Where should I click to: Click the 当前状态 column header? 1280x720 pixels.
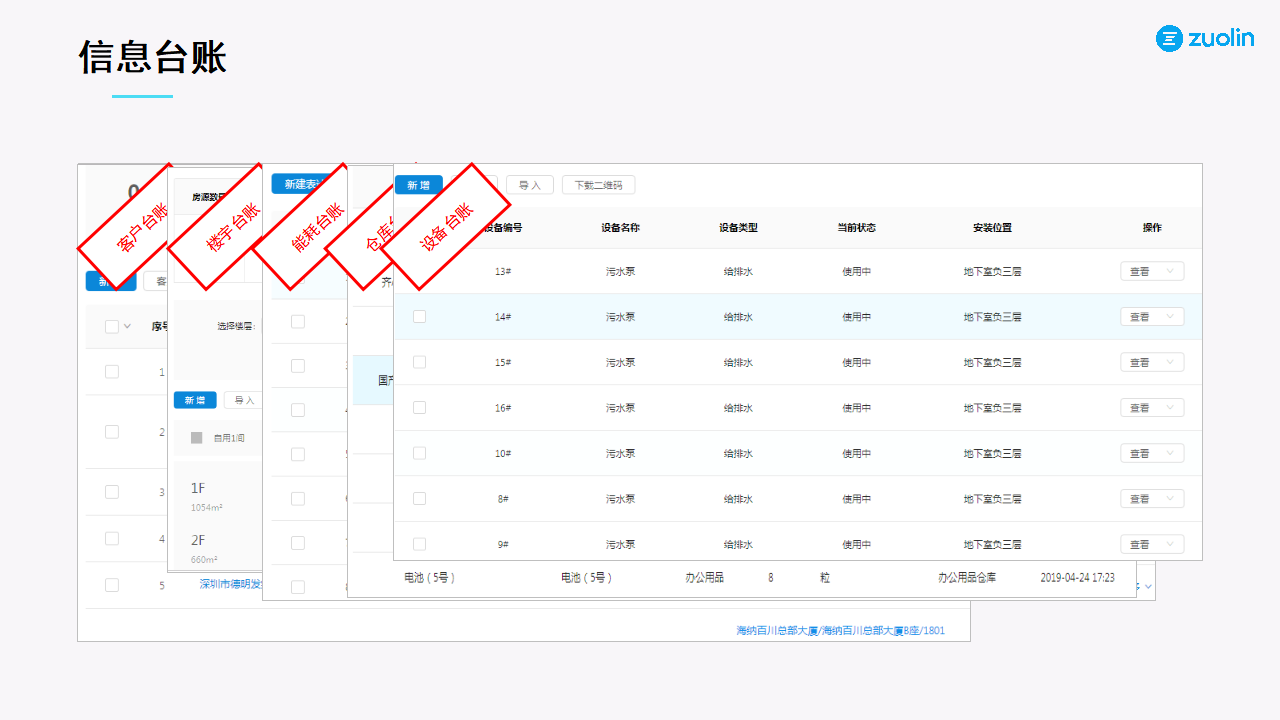(856, 228)
